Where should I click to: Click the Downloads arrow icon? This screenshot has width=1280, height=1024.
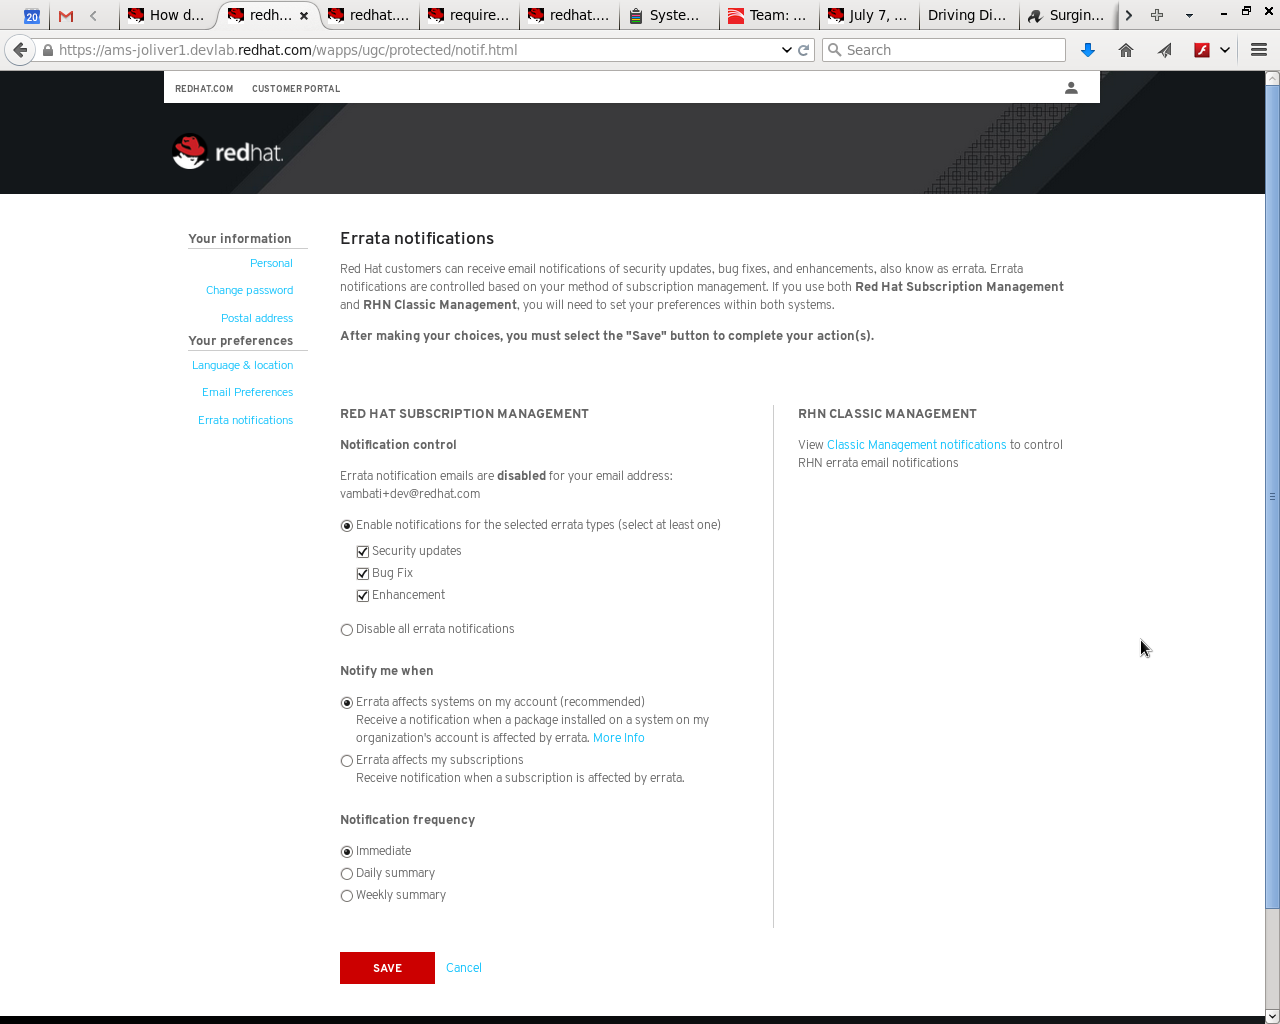1087,49
